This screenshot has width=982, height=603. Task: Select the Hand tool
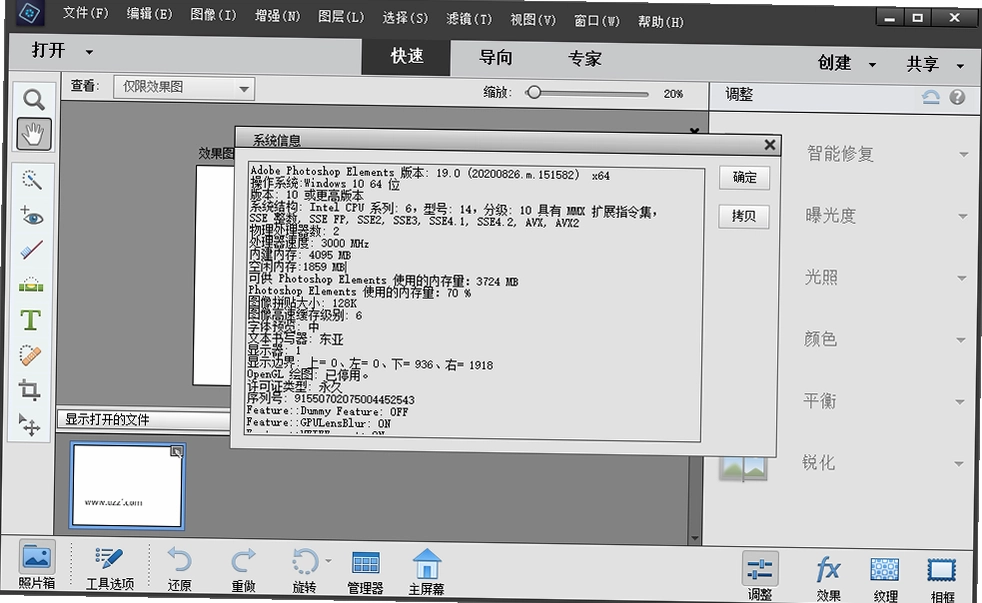(33, 133)
